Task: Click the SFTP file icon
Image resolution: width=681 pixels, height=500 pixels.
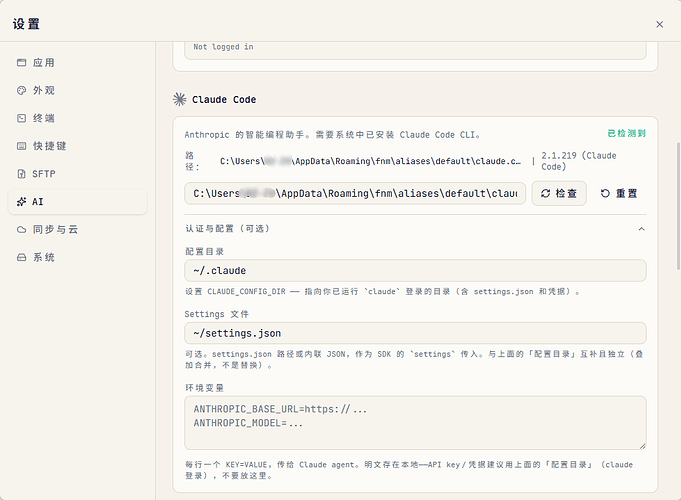Action: coord(21,174)
